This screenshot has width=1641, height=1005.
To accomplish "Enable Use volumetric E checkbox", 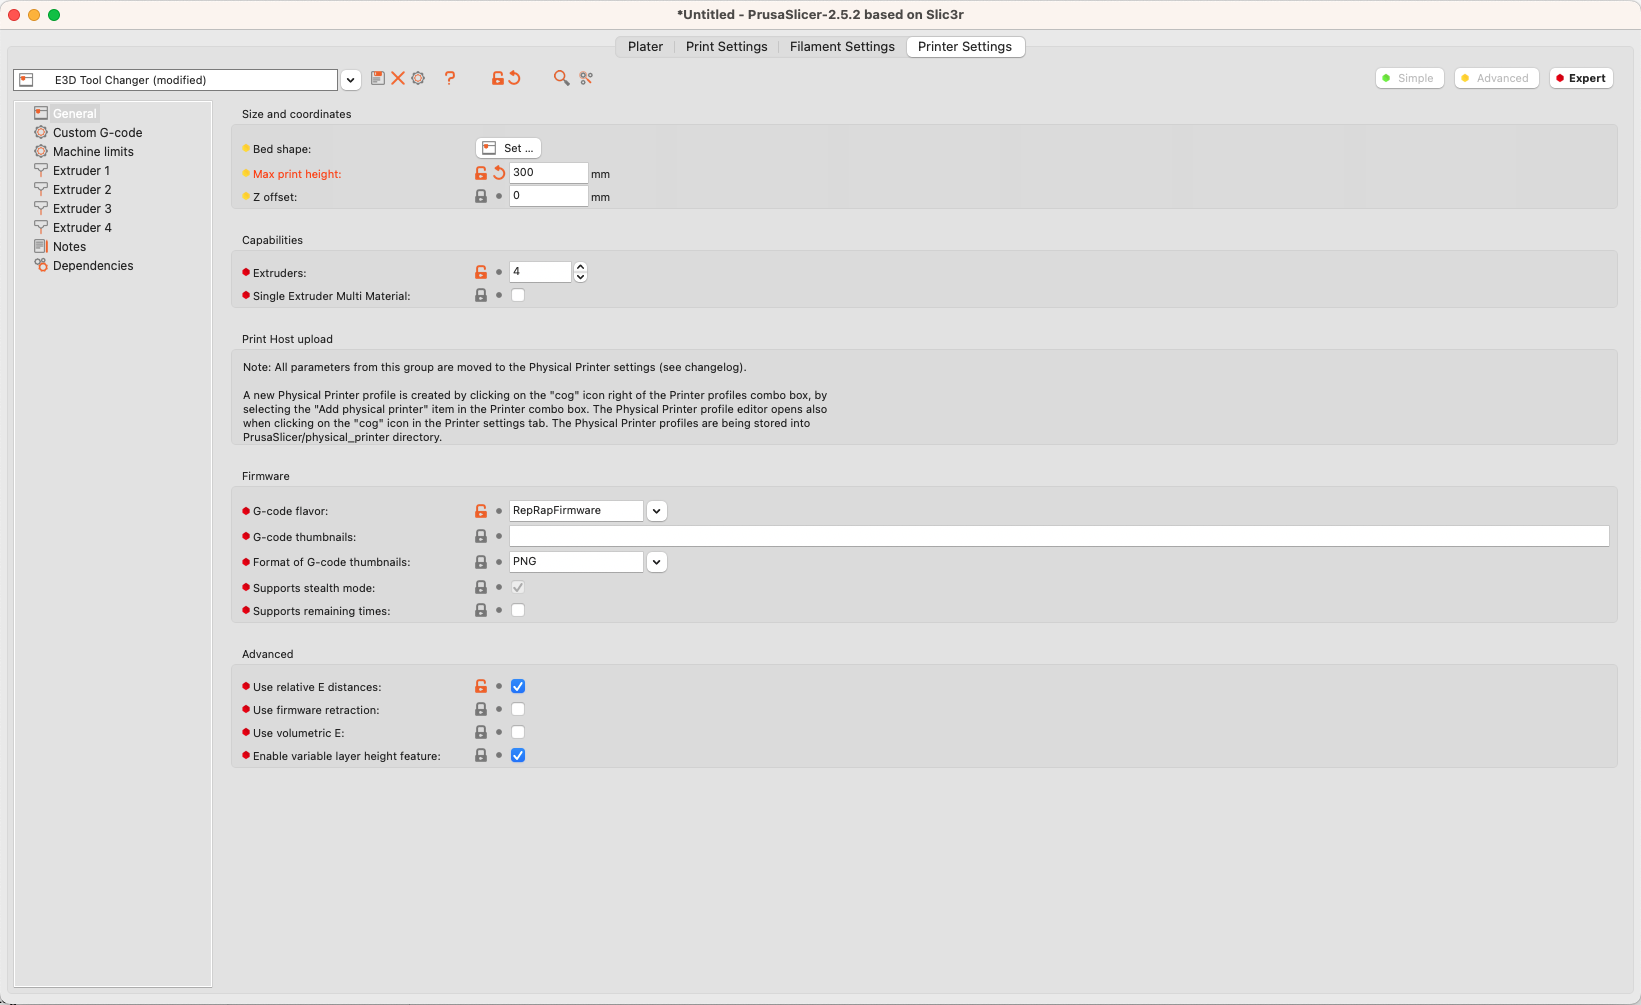I will 518,732.
